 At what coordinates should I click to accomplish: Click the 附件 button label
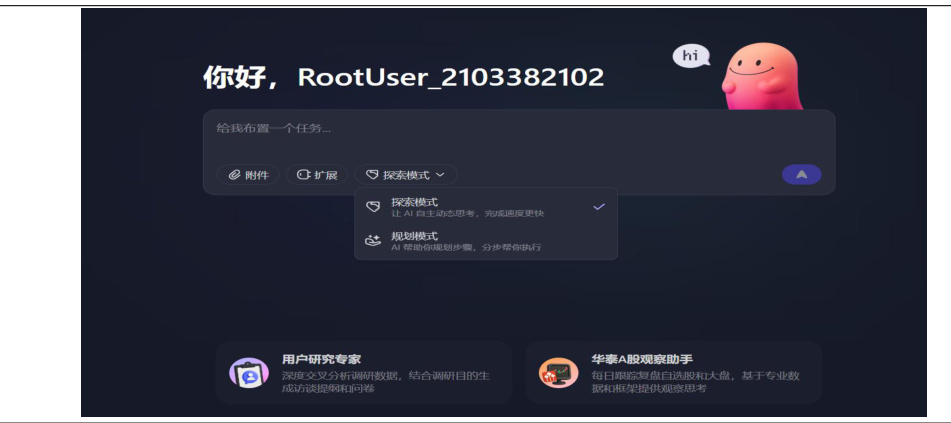[257, 175]
